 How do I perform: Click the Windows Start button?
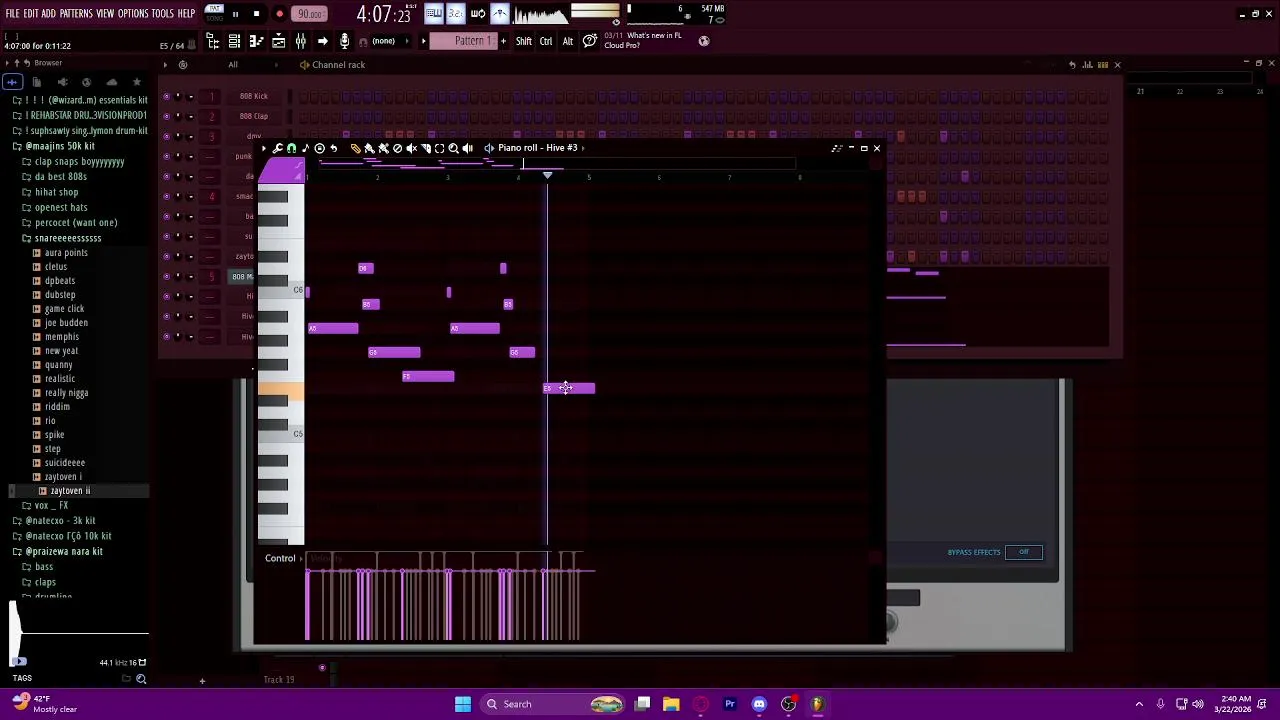[463, 704]
